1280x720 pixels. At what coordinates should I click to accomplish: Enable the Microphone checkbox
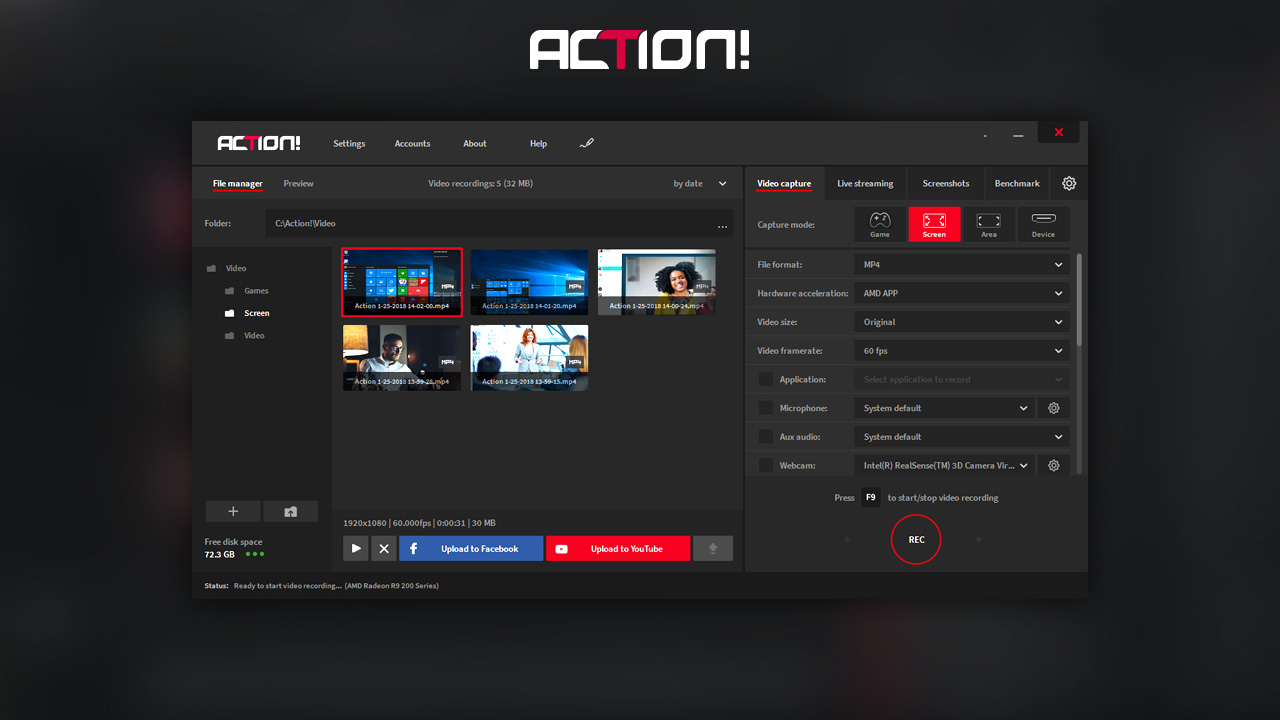[x=766, y=408]
